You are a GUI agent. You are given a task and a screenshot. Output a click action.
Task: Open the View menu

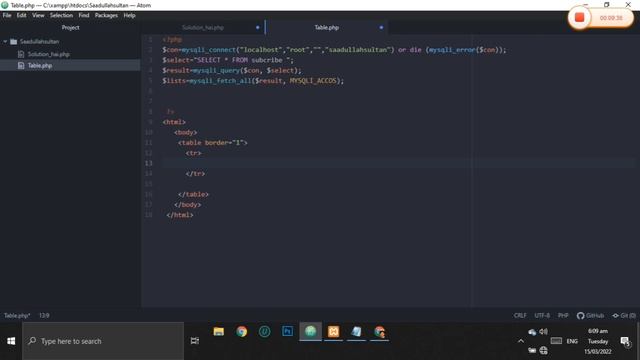pyautogui.click(x=38, y=15)
